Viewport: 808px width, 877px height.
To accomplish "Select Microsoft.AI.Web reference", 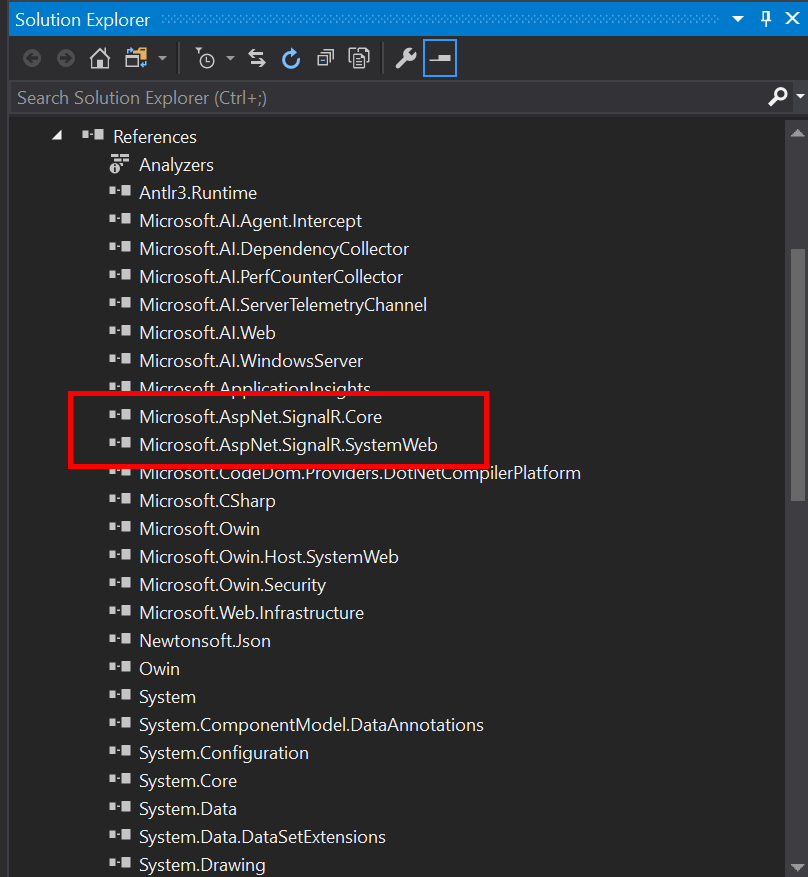I will [207, 333].
